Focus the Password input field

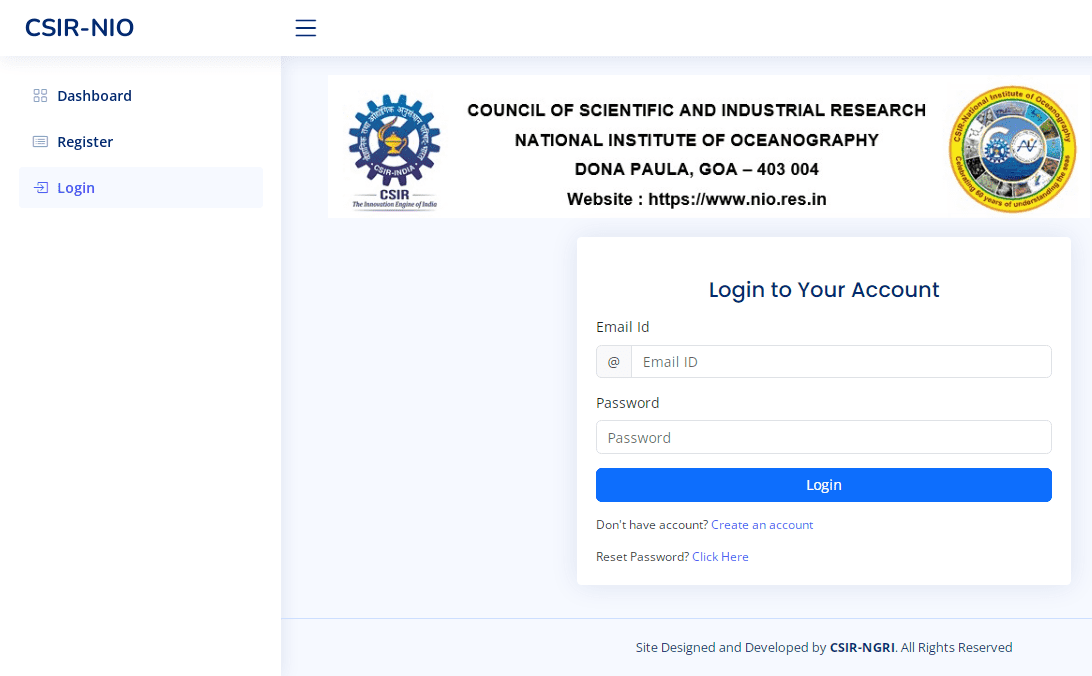823,437
